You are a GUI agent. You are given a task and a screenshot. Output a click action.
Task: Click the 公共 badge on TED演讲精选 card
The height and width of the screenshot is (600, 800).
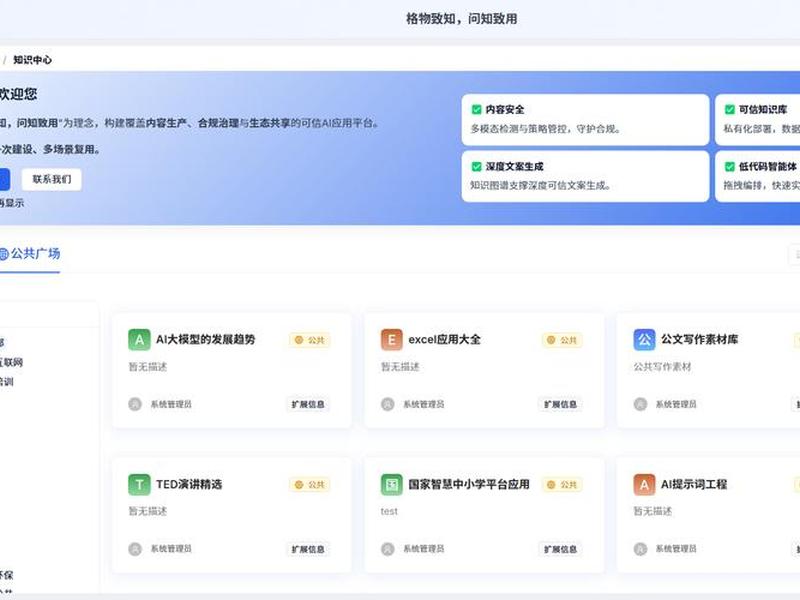(310, 485)
